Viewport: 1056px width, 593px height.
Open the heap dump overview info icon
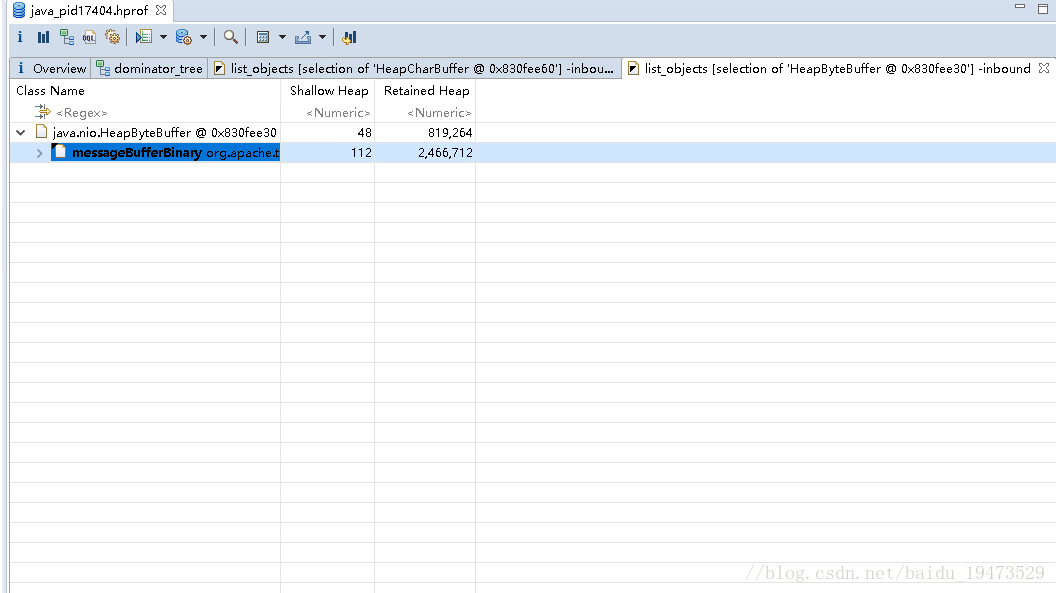coord(20,37)
